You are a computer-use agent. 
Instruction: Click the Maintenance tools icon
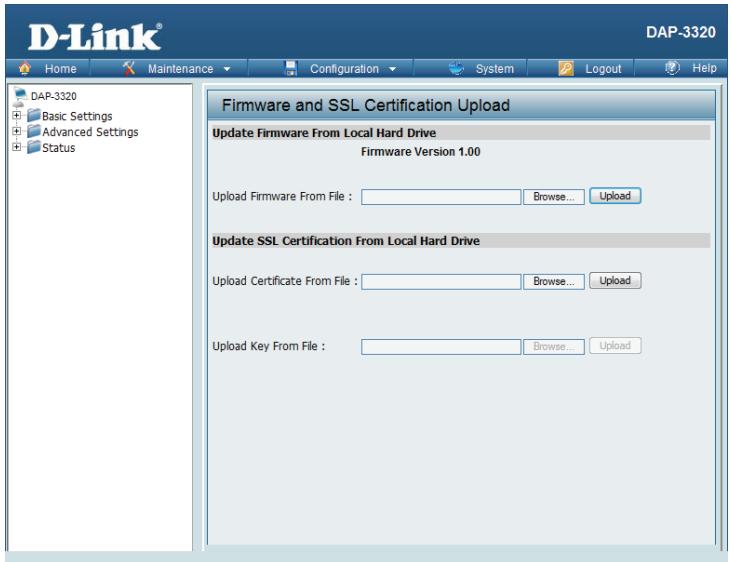pyautogui.click(x=129, y=68)
